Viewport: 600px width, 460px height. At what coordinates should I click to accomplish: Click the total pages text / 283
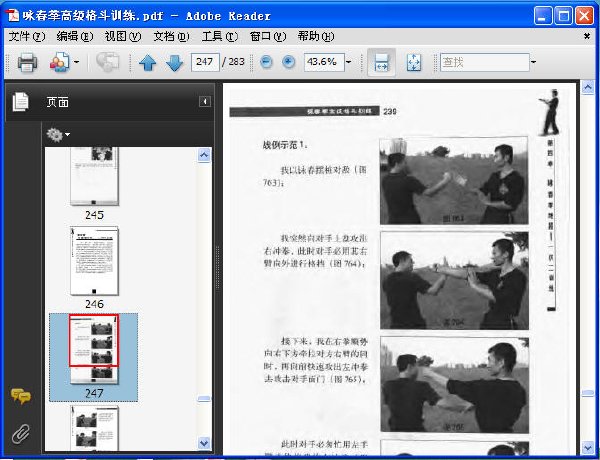[x=233, y=62]
